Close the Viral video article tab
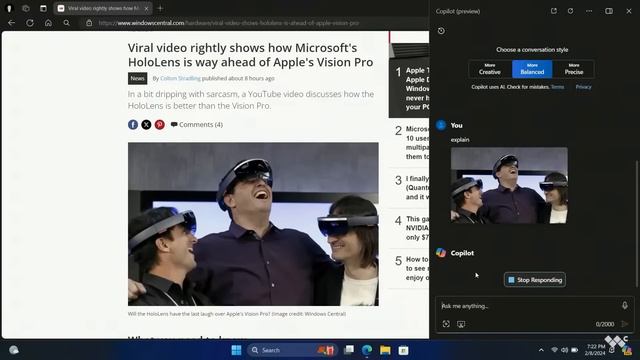Viewport: 640px width, 360px height. click(x=147, y=8)
